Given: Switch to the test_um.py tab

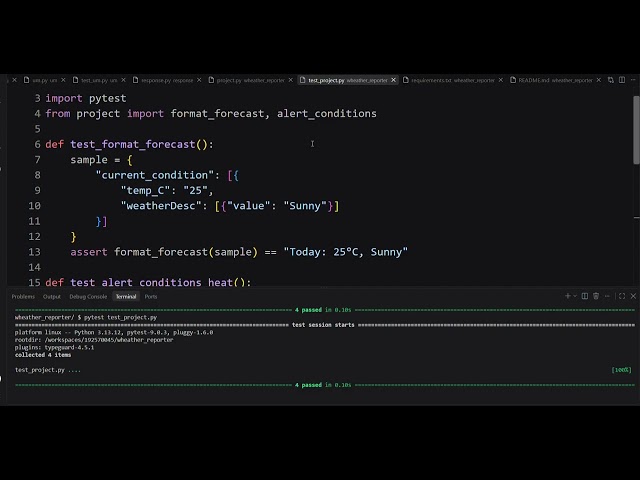Looking at the screenshot, I should tap(99, 80).
